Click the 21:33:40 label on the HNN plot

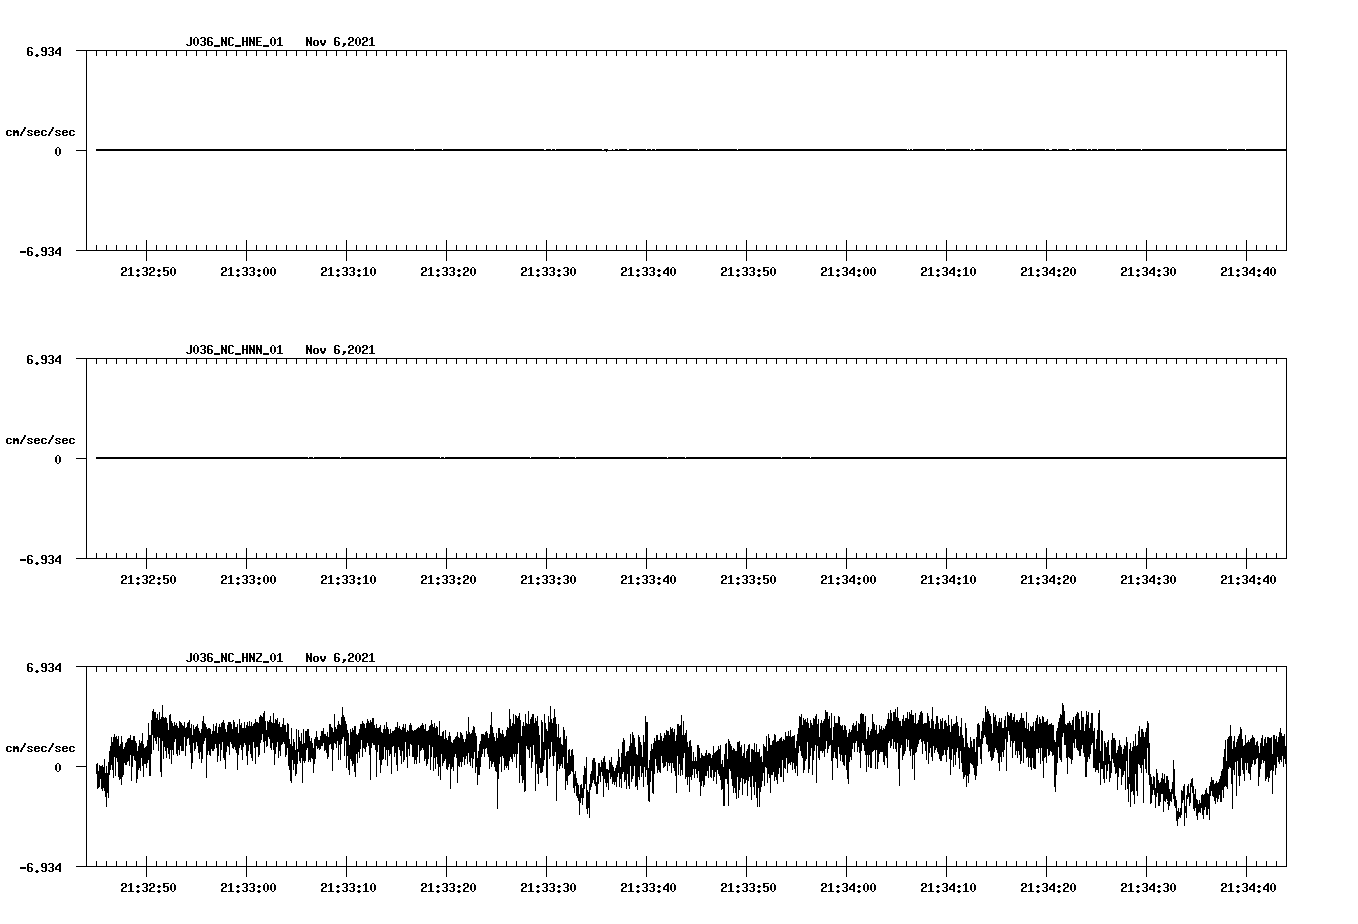648,580
